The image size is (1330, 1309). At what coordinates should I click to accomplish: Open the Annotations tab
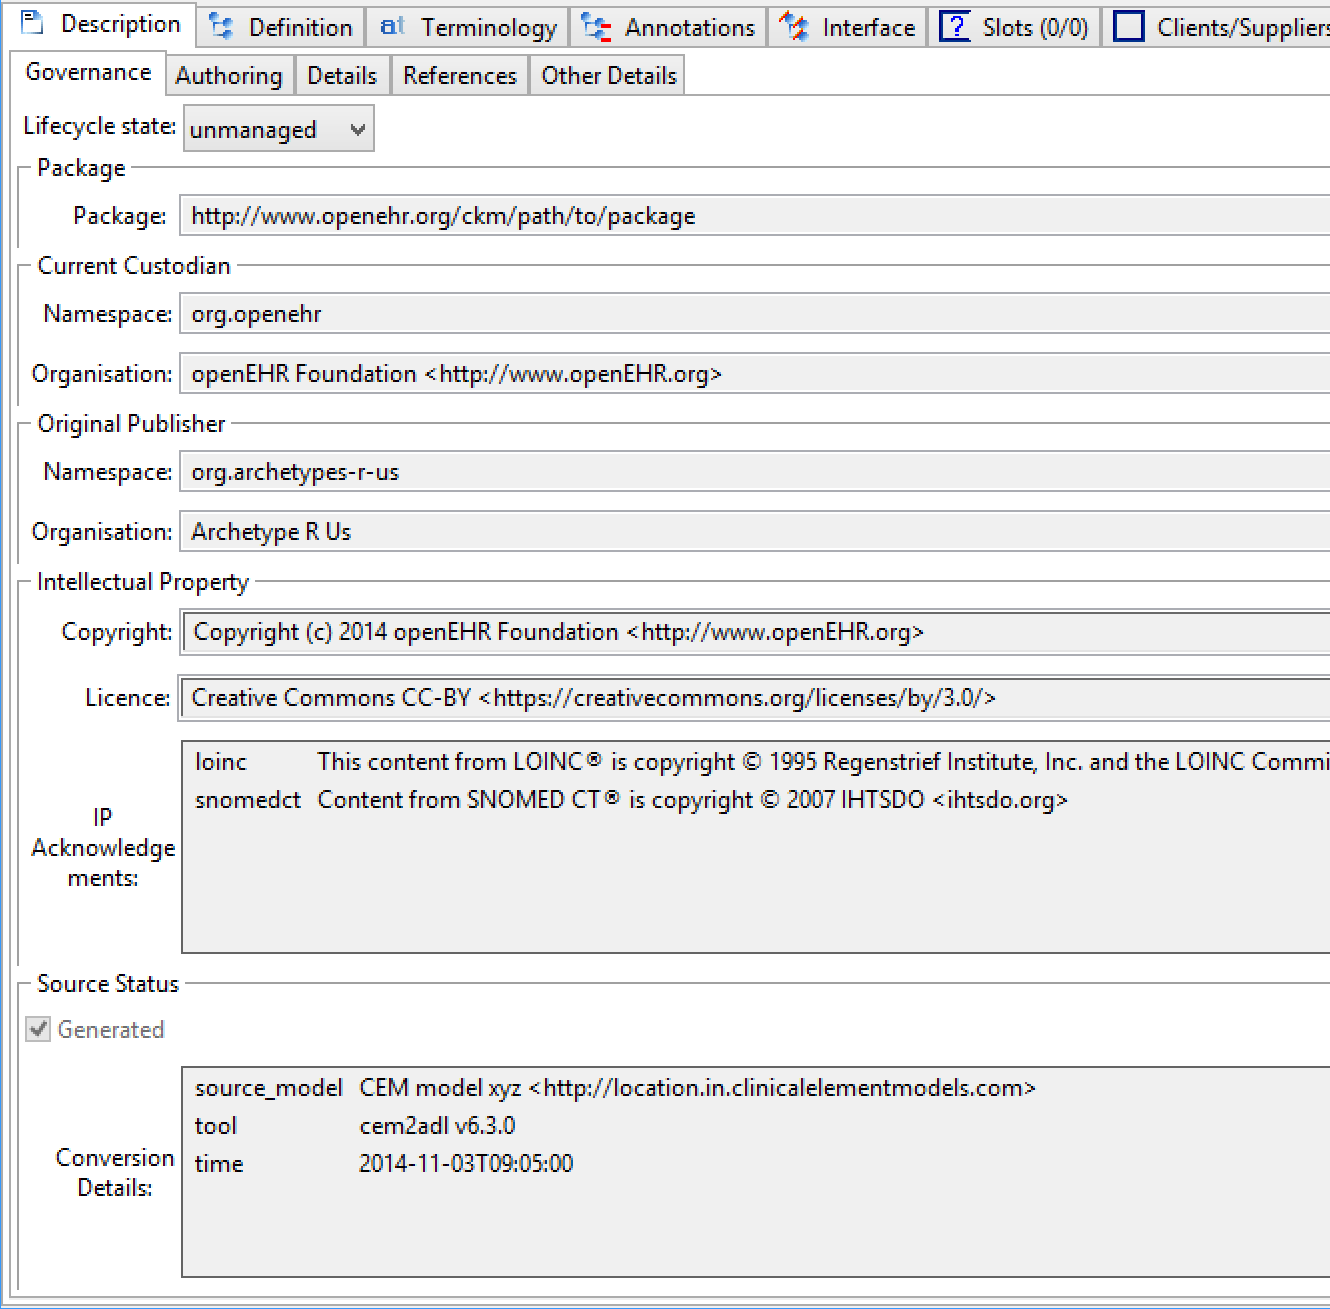click(x=667, y=27)
